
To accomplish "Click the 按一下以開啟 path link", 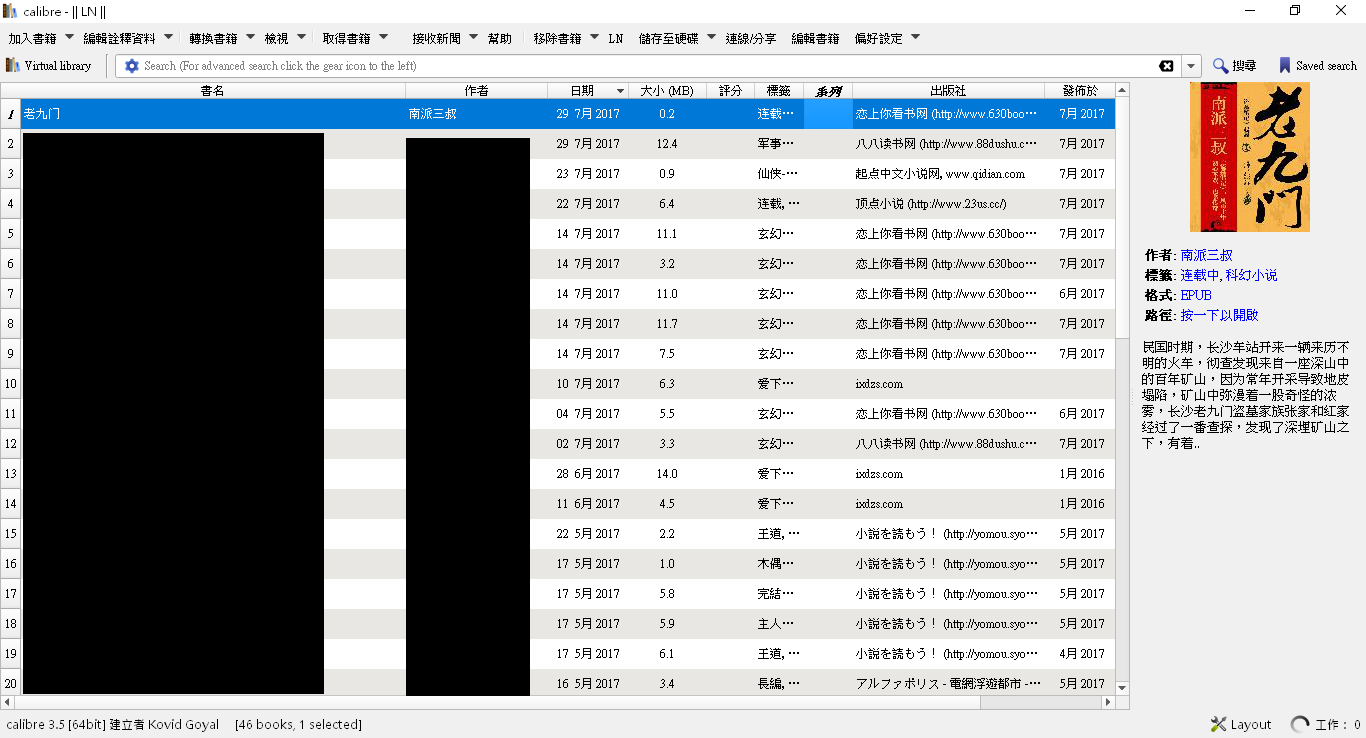I will [1219, 315].
